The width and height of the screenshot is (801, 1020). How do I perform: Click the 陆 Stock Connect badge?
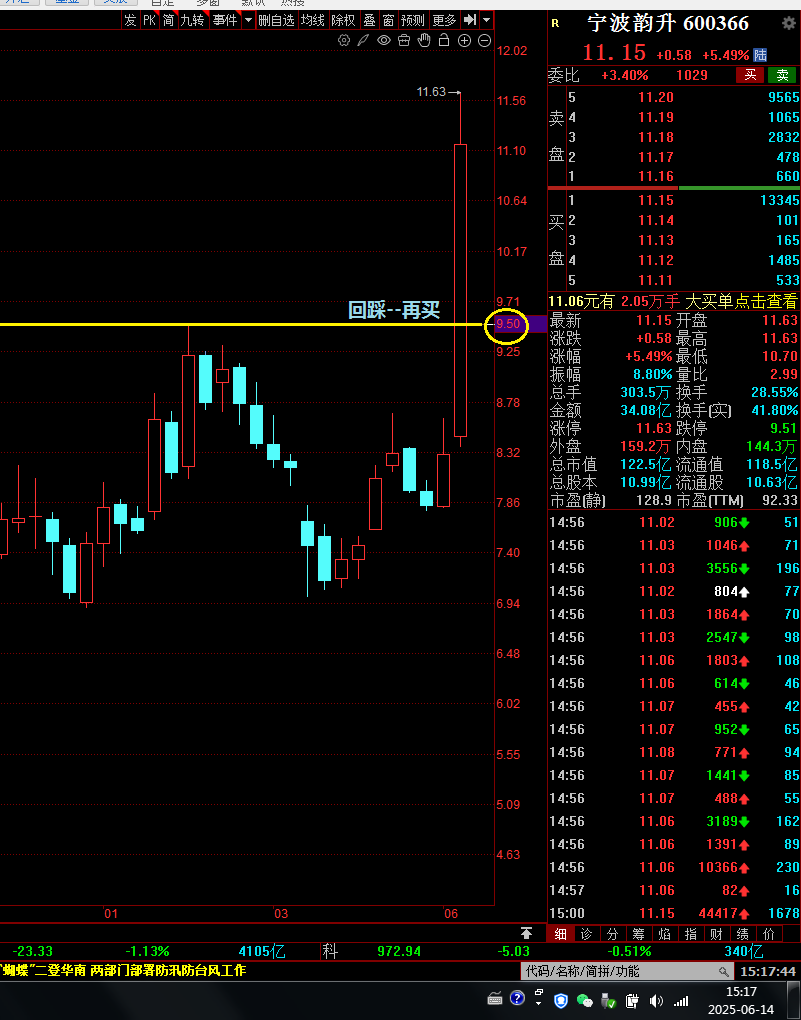pos(760,55)
